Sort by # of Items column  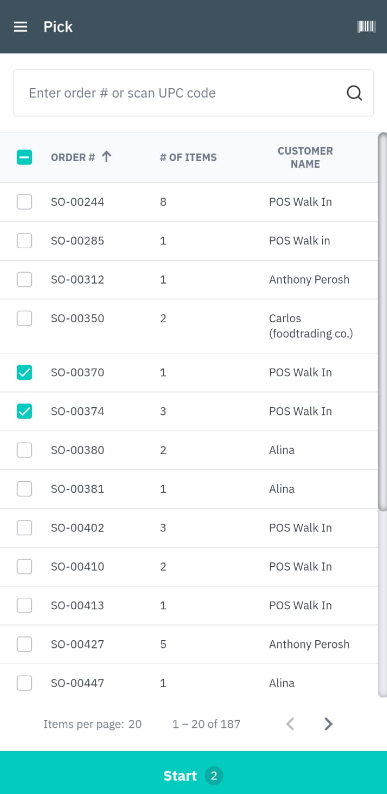[188, 157]
